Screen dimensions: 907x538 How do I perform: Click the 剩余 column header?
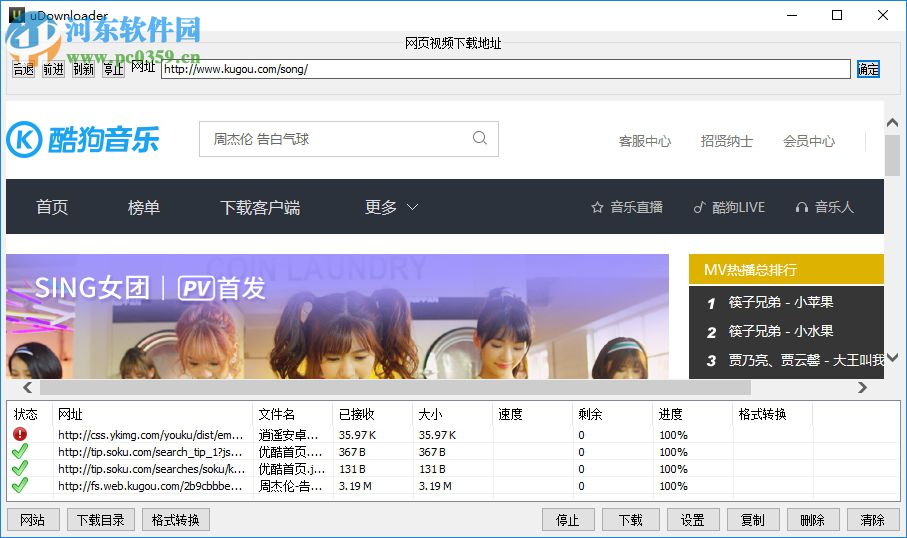[590, 414]
